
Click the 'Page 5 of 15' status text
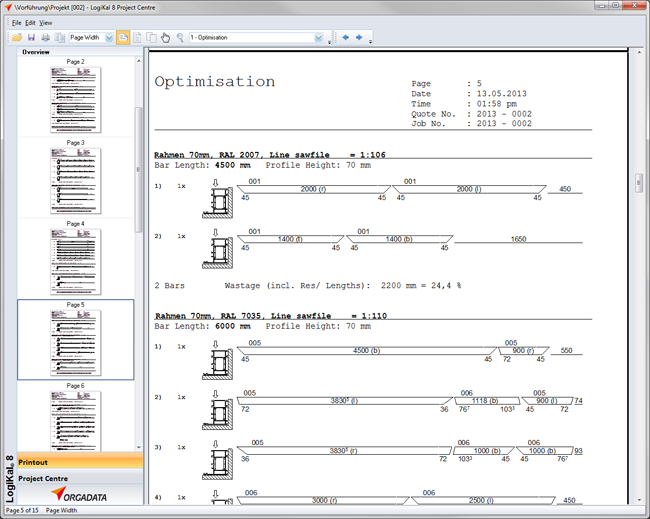pyautogui.click(x=22, y=510)
